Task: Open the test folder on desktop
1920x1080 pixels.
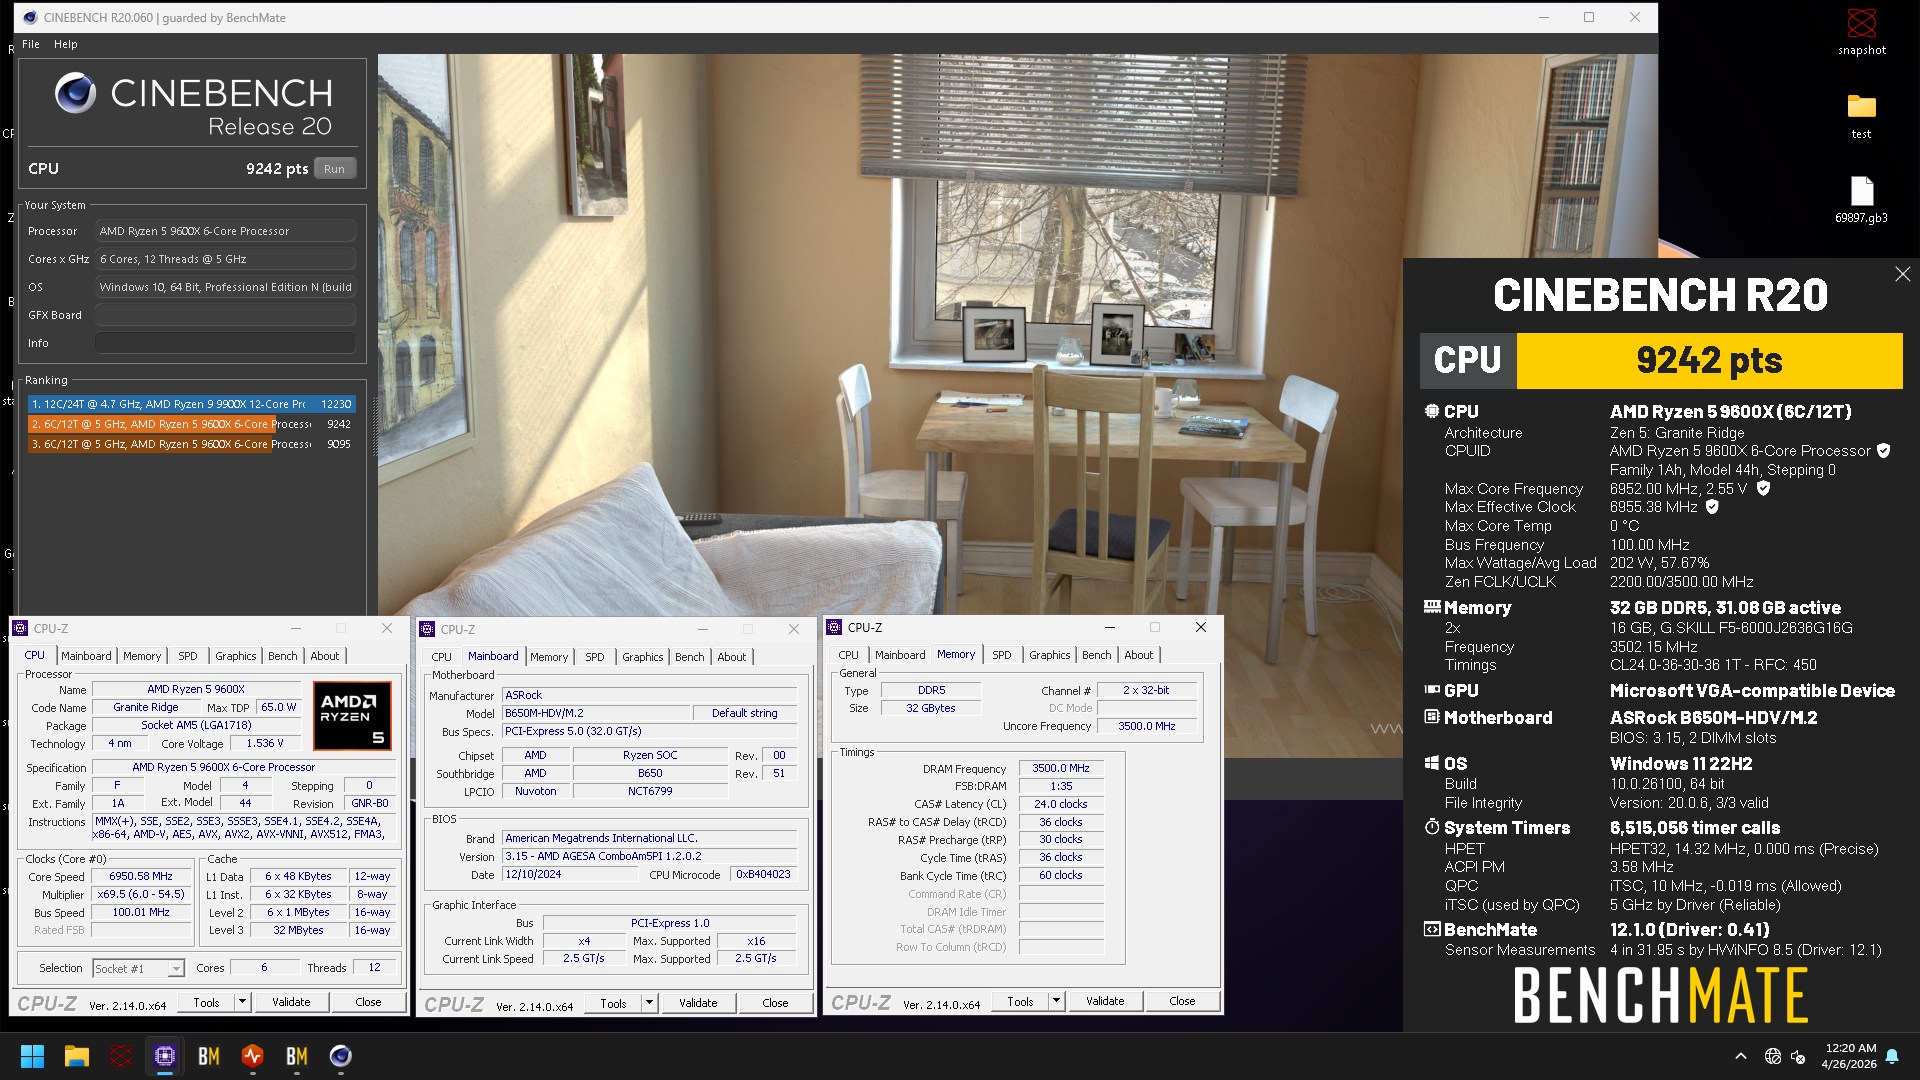Action: (1861, 116)
